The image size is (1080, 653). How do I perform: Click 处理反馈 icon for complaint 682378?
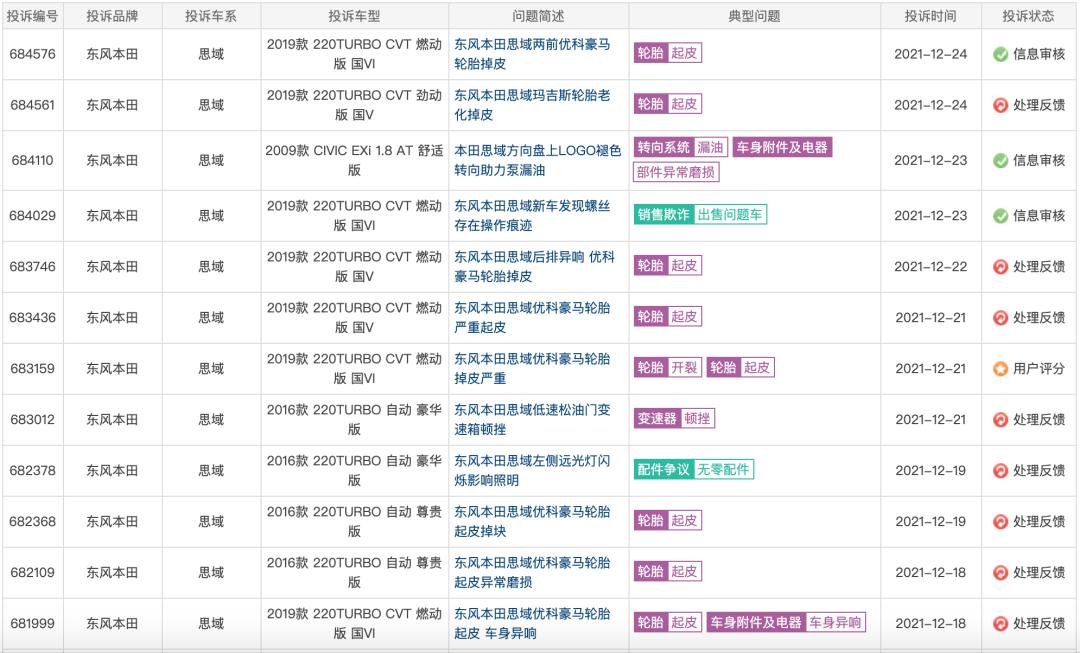[1000, 470]
